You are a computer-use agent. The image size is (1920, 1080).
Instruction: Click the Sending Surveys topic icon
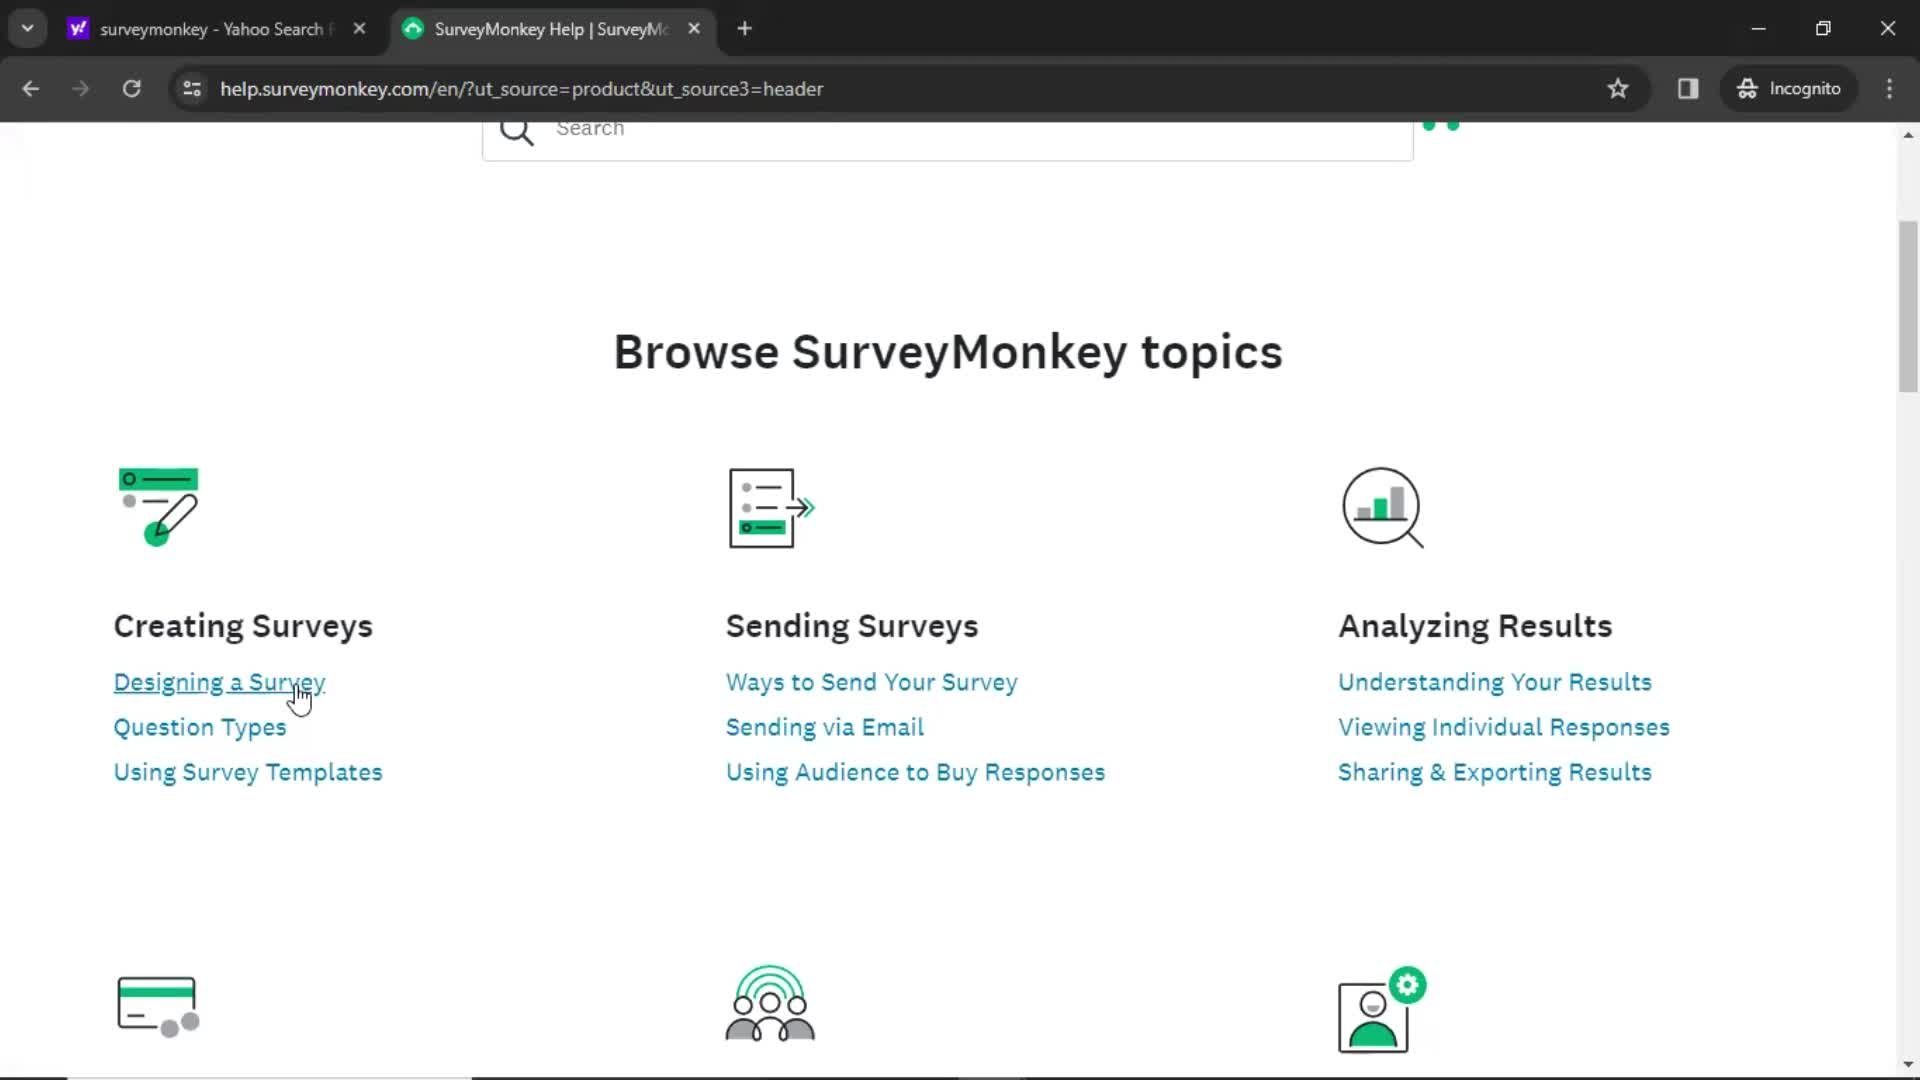coord(771,506)
